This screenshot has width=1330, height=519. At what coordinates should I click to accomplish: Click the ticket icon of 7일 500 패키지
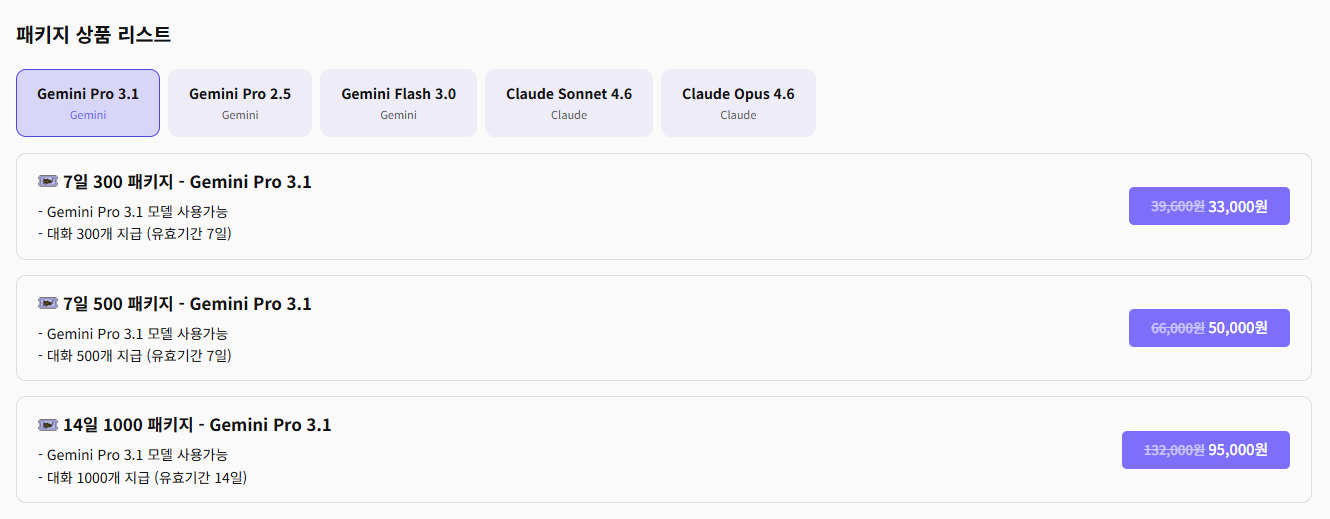point(47,304)
